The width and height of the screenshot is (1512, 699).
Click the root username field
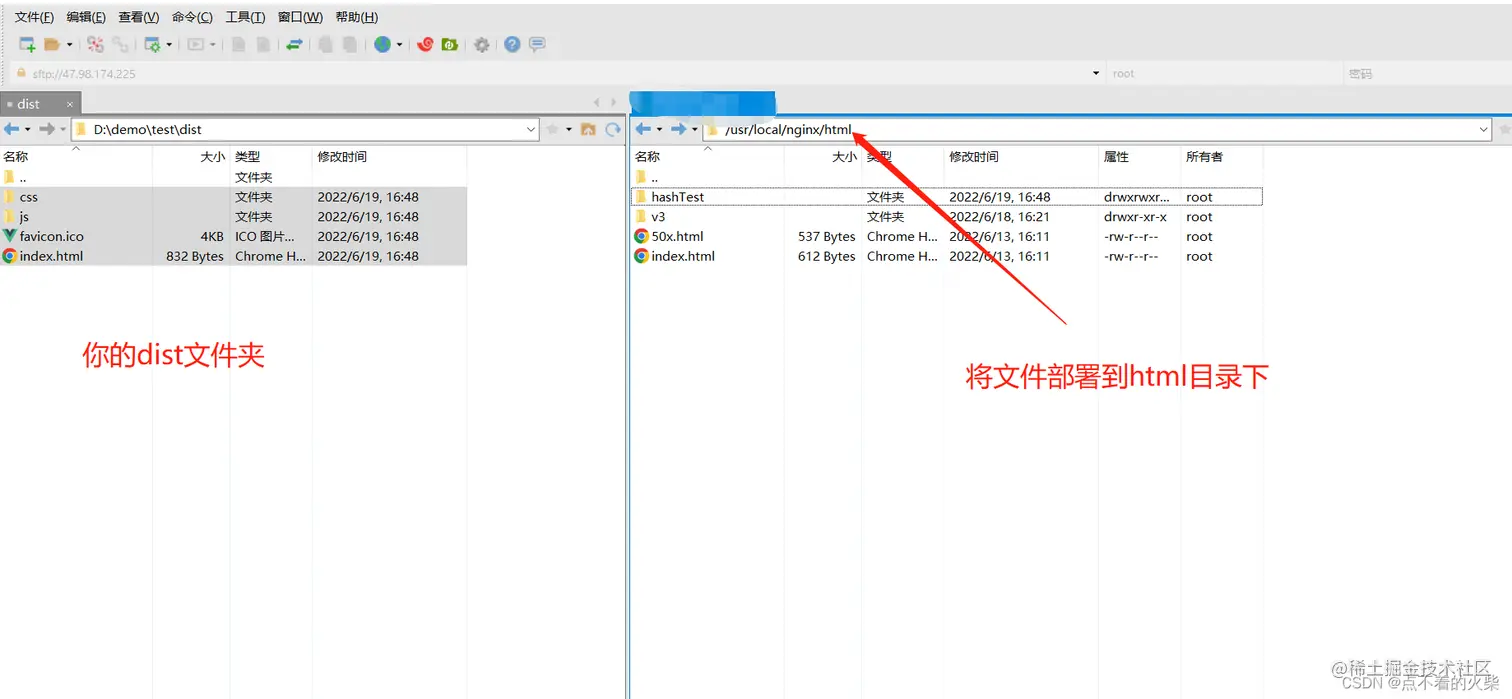click(1224, 73)
